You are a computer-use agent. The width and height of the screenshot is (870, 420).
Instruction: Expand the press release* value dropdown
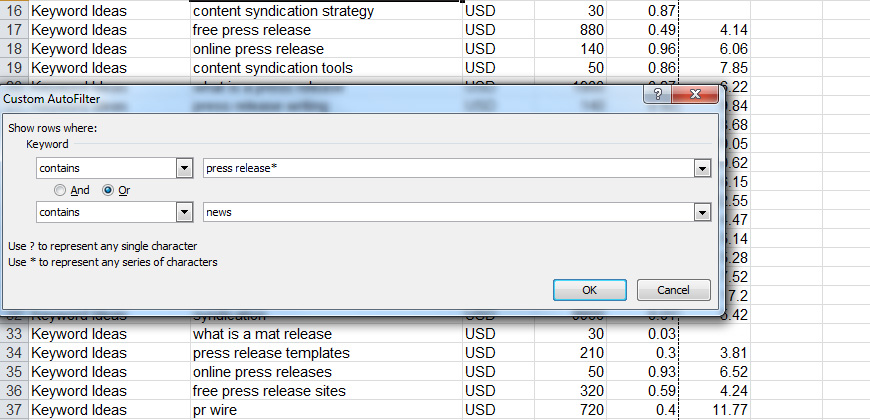click(x=702, y=169)
